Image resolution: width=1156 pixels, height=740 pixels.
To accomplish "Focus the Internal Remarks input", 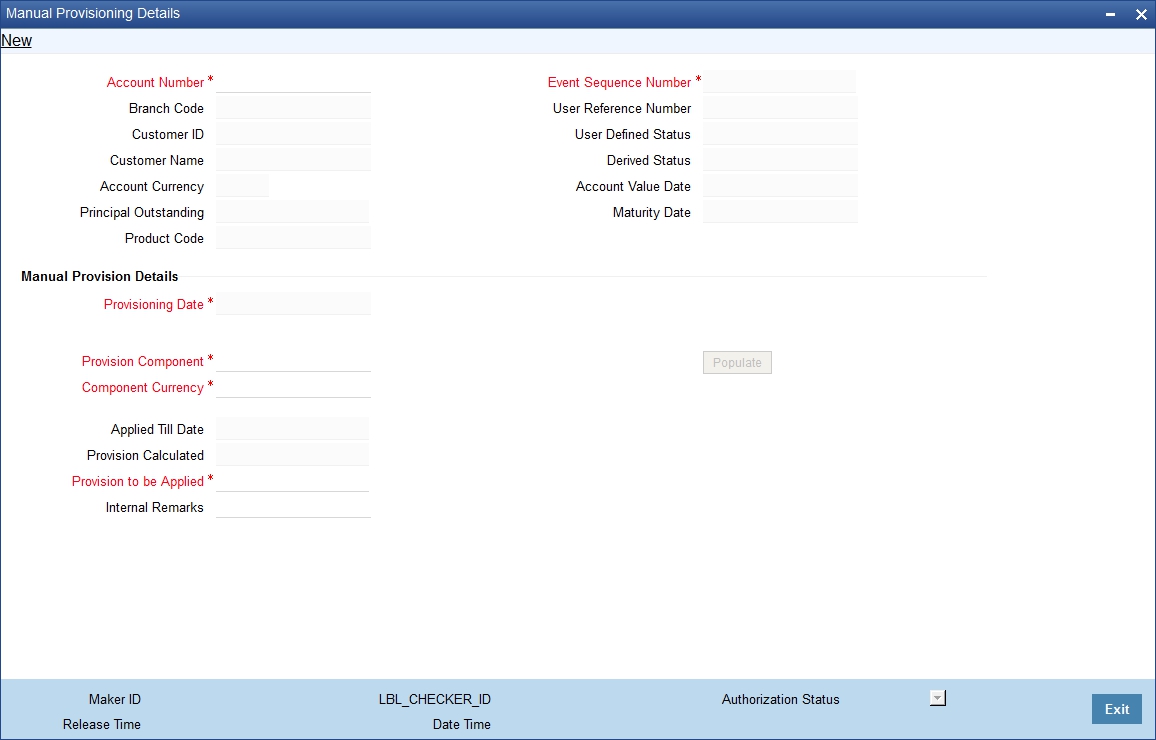I will point(293,506).
